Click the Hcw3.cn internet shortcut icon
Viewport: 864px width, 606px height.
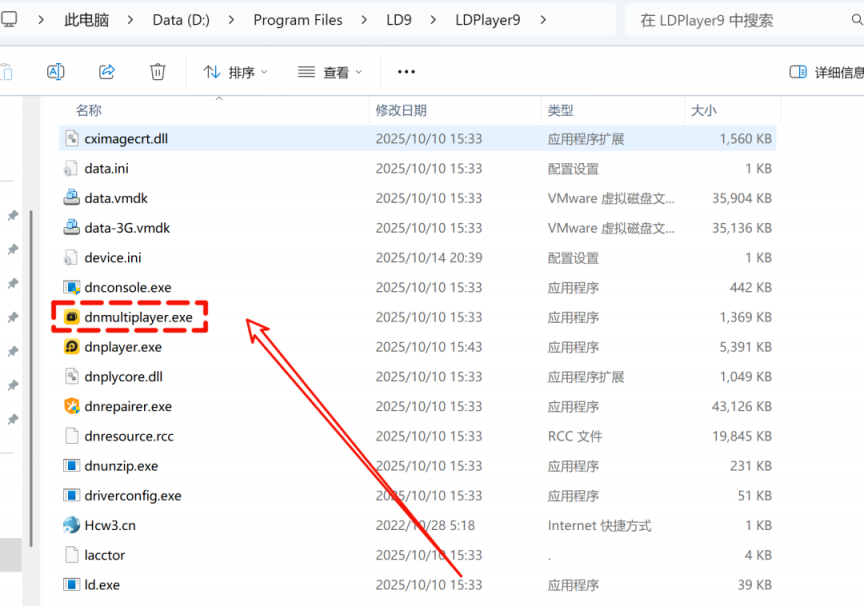(72, 525)
